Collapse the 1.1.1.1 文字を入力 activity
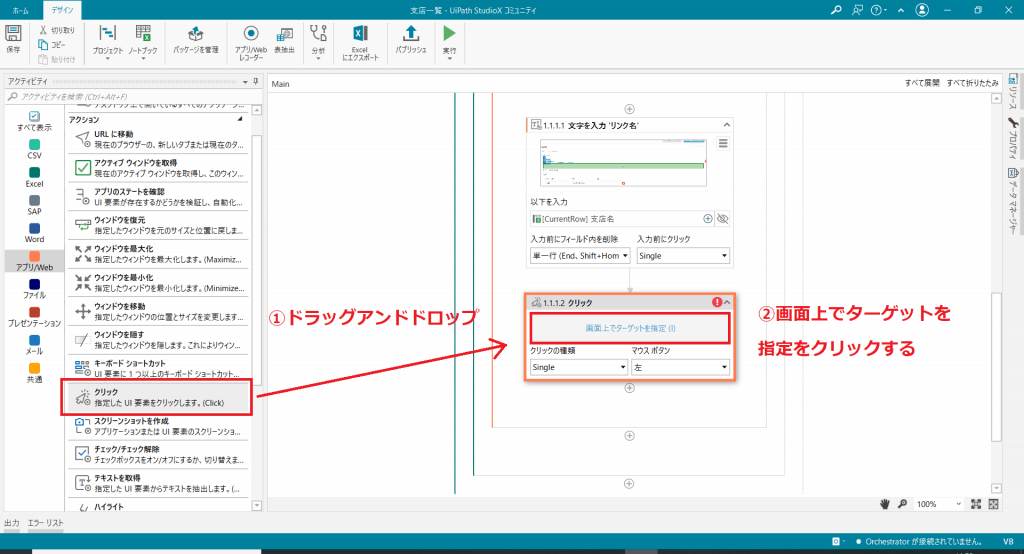 coord(728,124)
